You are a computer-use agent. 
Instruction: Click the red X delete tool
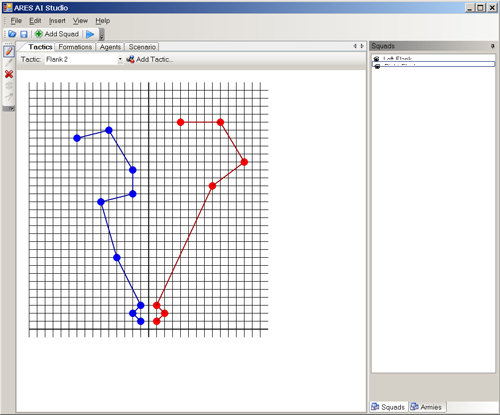click(9, 74)
